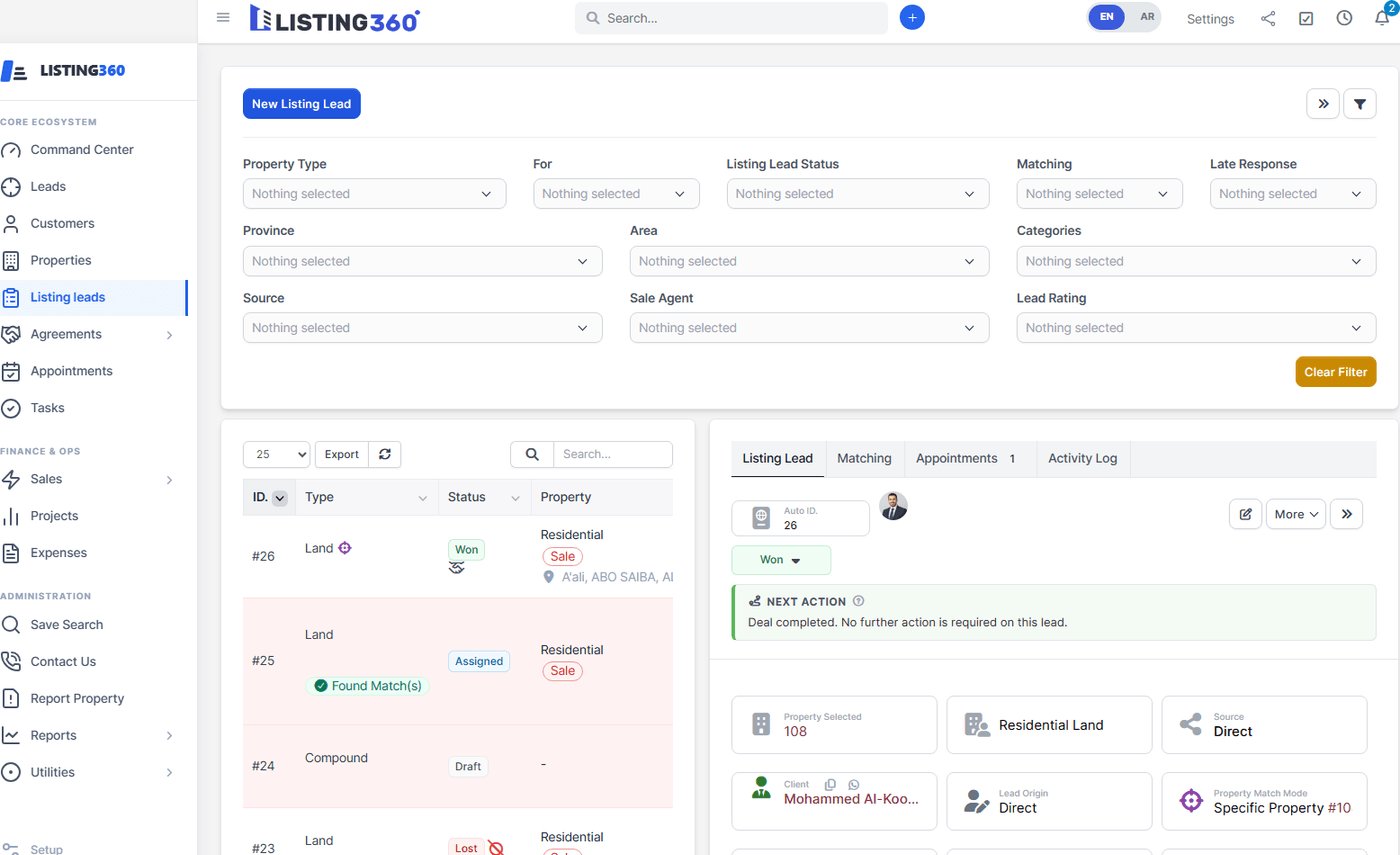Open the Listing Lead Status dropdown
The image size is (1400, 855).
(x=858, y=194)
